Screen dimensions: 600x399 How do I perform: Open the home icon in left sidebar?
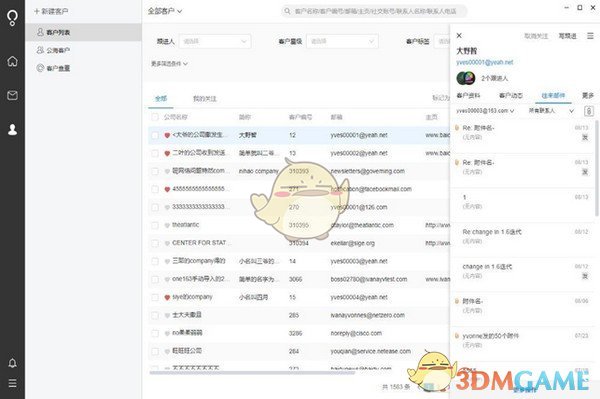(12, 61)
